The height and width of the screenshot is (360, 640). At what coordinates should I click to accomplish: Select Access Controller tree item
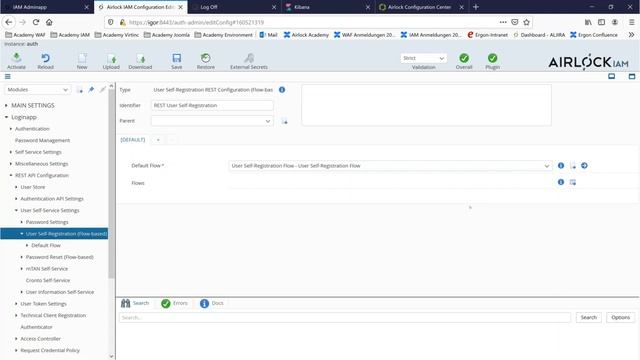click(x=40, y=339)
